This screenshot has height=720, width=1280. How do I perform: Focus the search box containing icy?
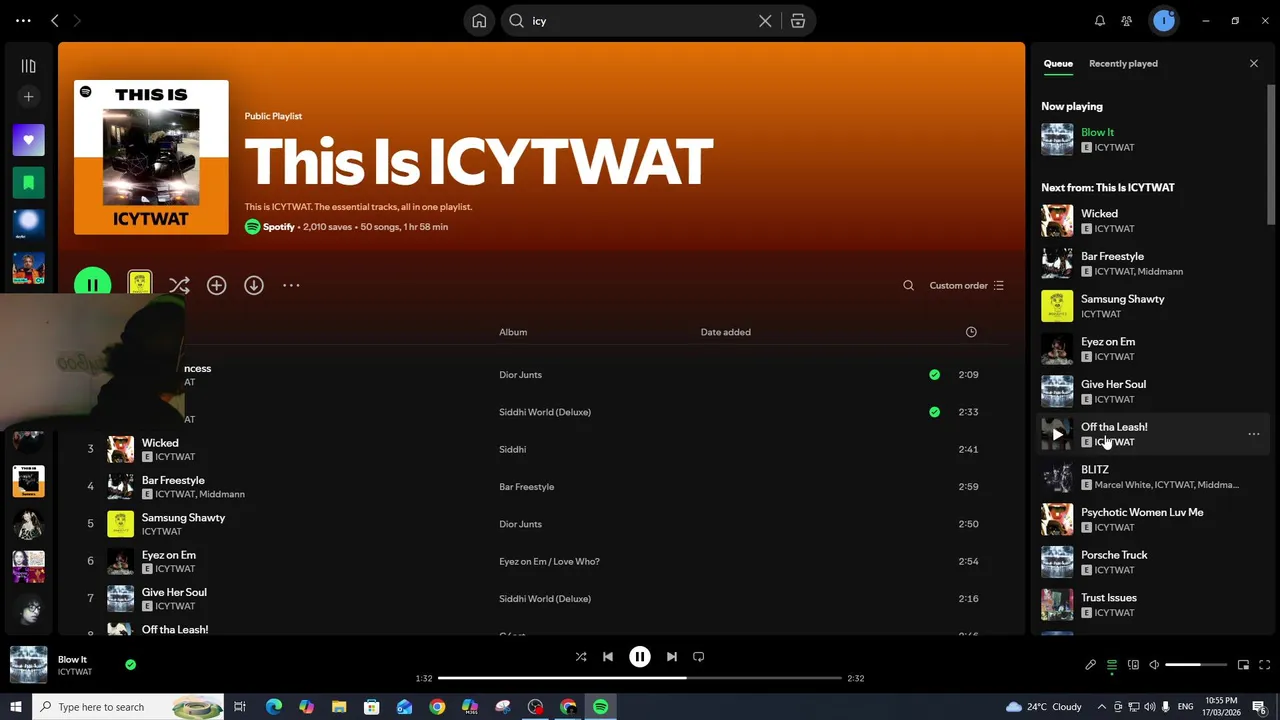tap(640, 21)
